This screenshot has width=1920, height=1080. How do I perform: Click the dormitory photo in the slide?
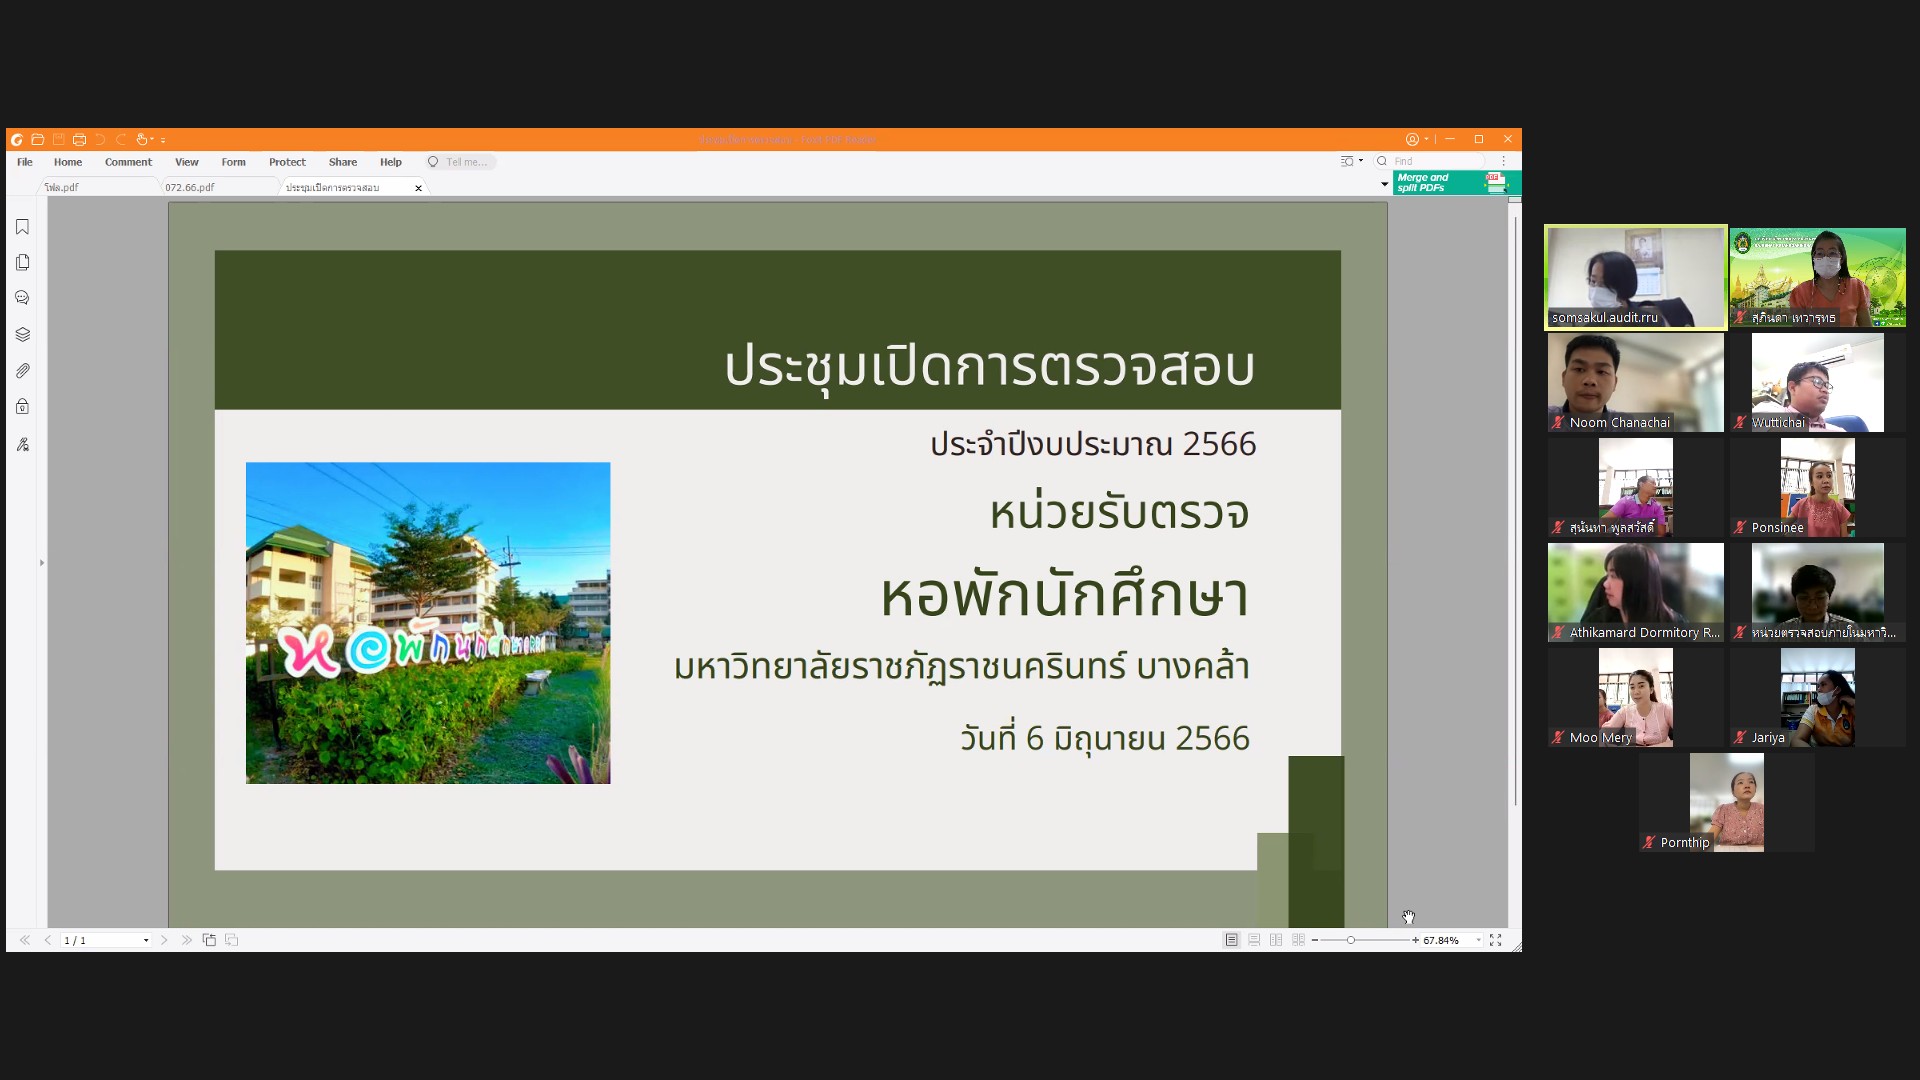click(428, 623)
